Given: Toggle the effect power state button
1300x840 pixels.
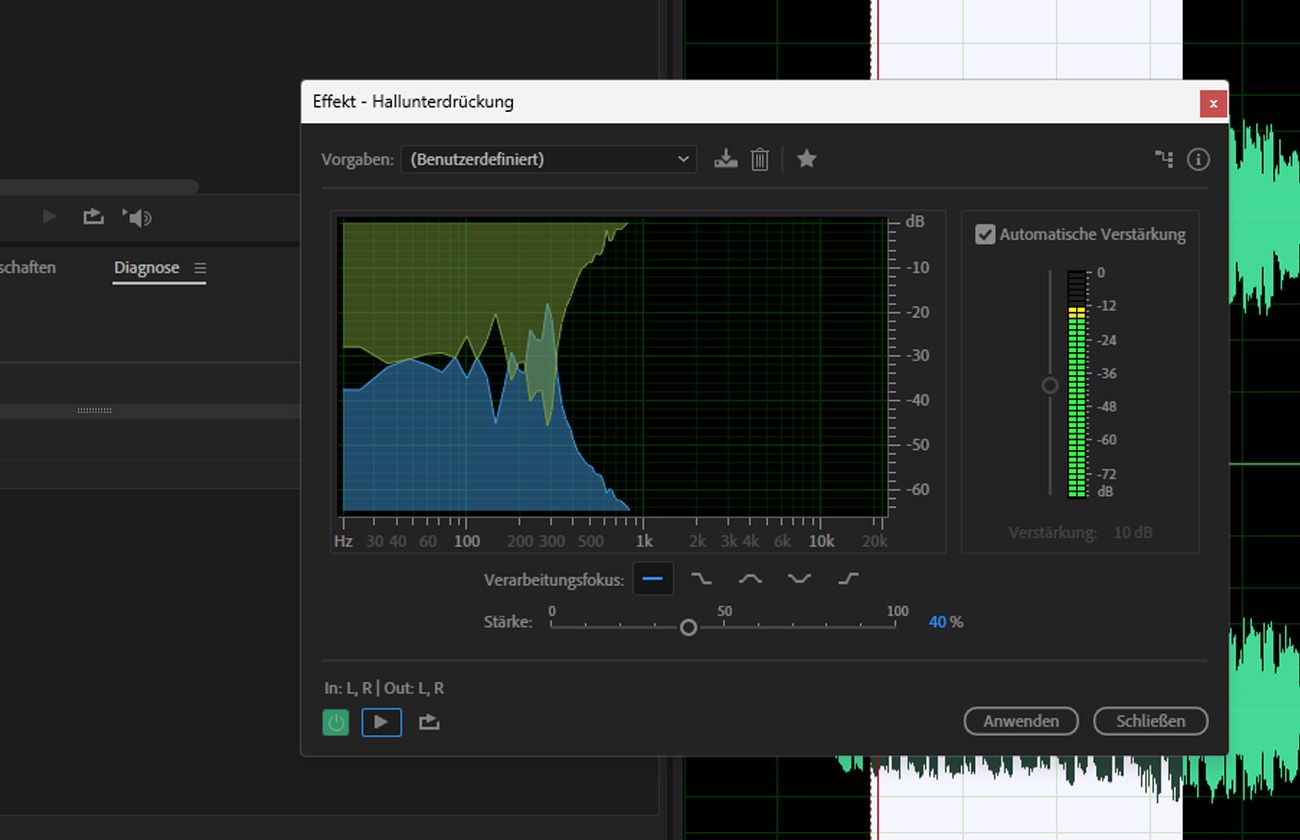Looking at the screenshot, I should (x=336, y=722).
